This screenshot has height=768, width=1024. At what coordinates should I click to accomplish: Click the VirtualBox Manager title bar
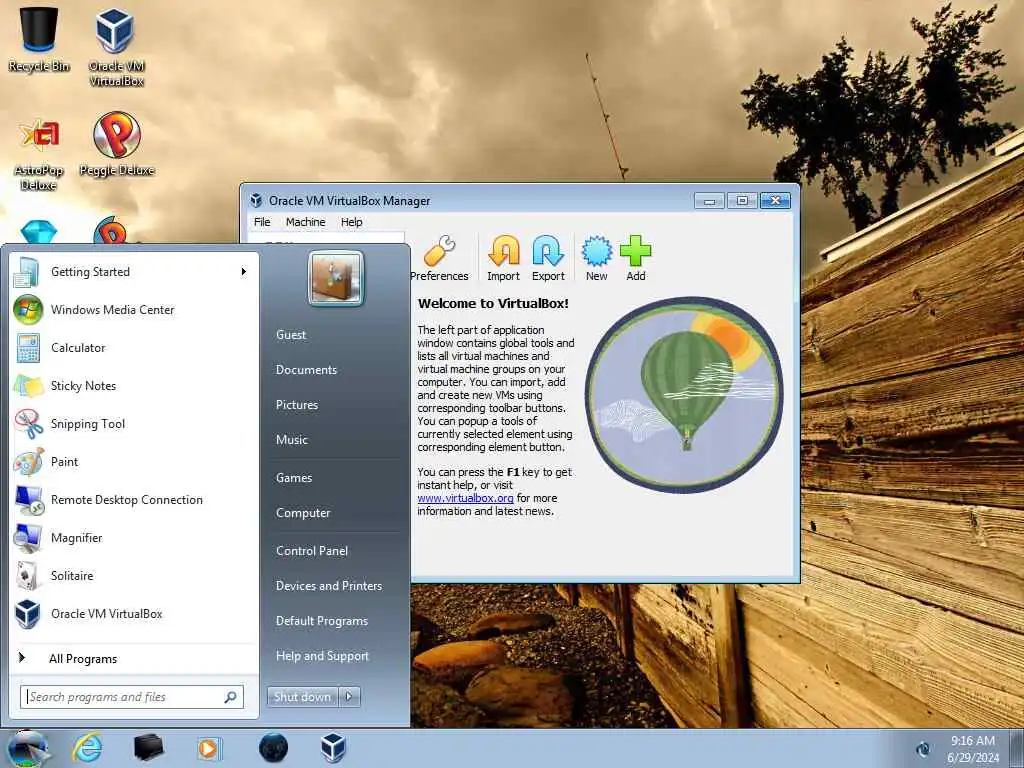pos(470,200)
